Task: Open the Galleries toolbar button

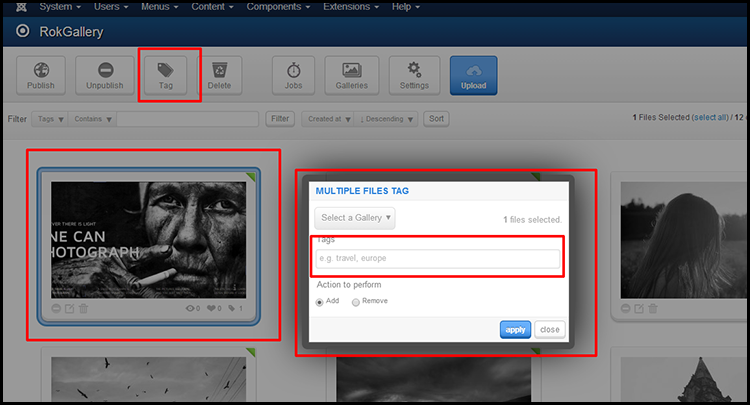Action: tap(352, 76)
